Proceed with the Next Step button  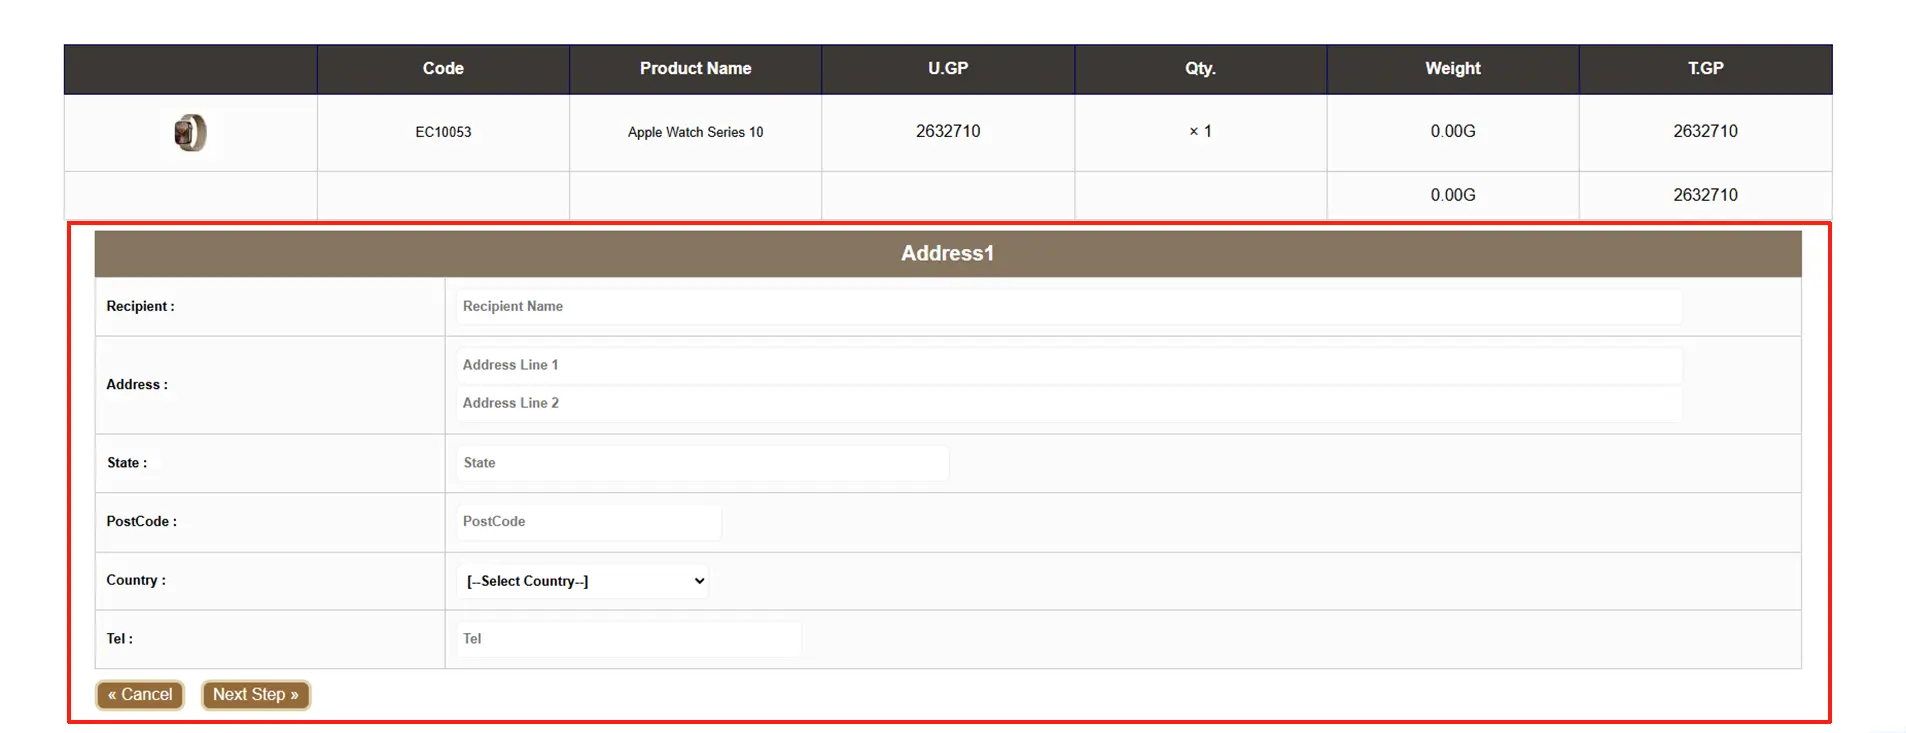[255, 695]
